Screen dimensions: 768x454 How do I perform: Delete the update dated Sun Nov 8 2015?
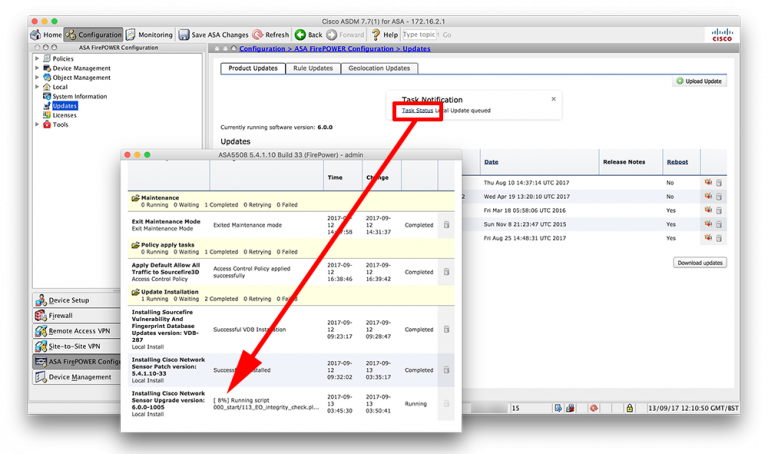click(x=719, y=224)
